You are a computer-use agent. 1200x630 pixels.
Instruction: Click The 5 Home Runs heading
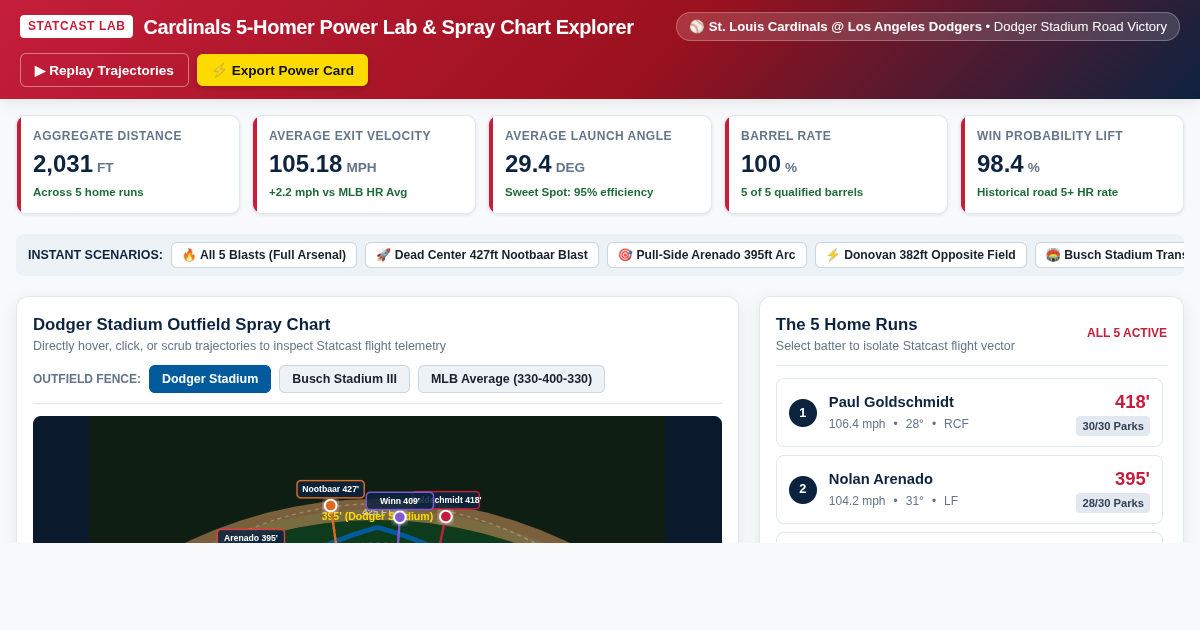[847, 325]
